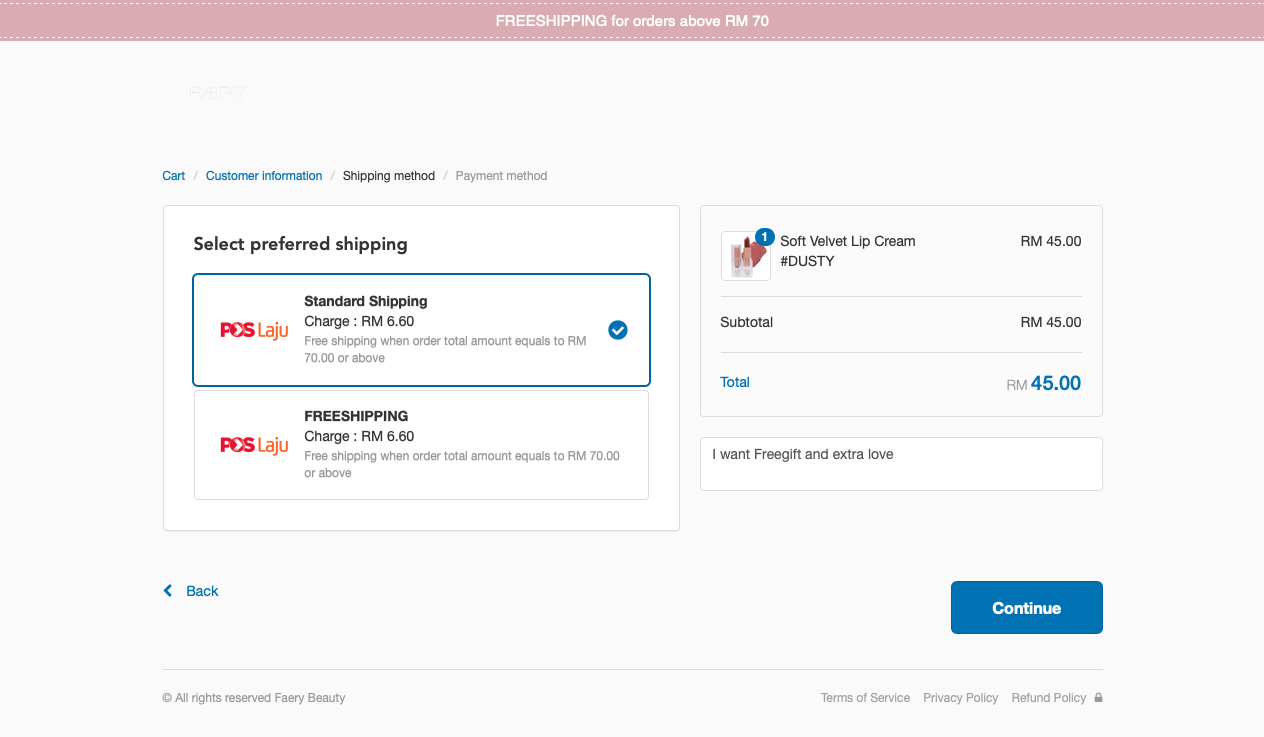Go to the Cart breadcrumb
Image resolution: width=1264 pixels, height=737 pixels.
(174, 176)
